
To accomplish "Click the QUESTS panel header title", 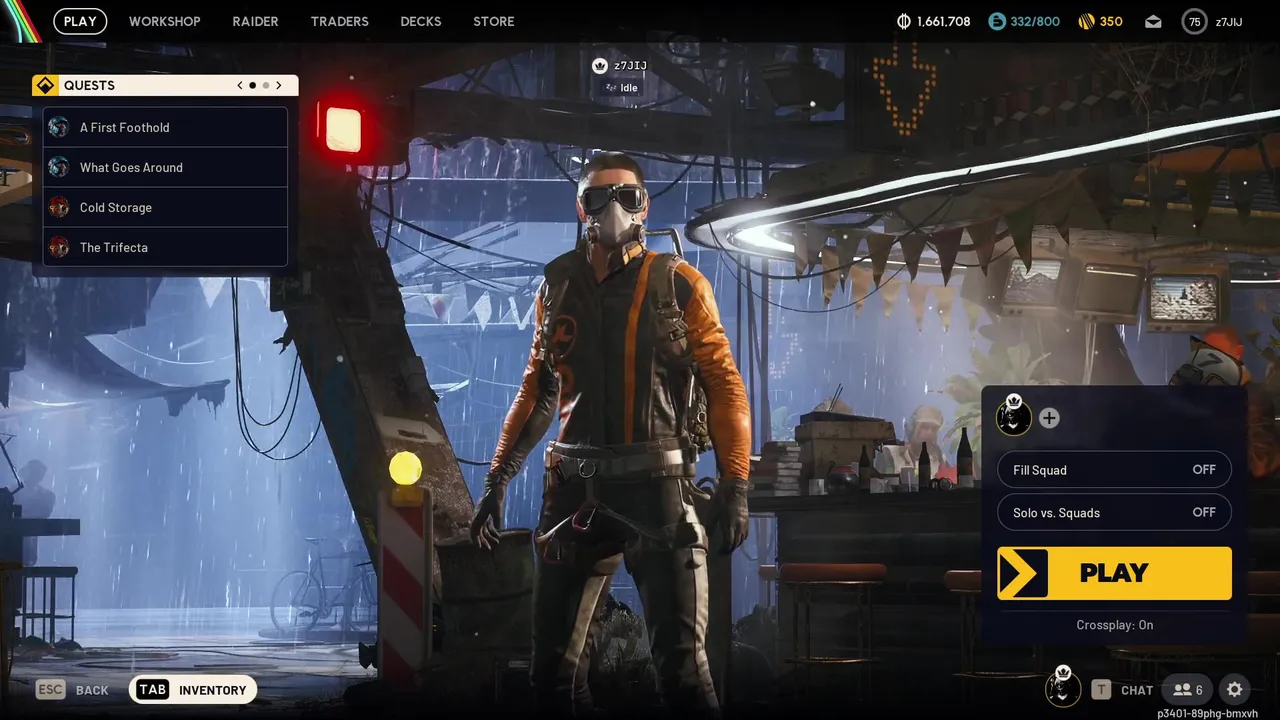I will [x=89, y=85].
